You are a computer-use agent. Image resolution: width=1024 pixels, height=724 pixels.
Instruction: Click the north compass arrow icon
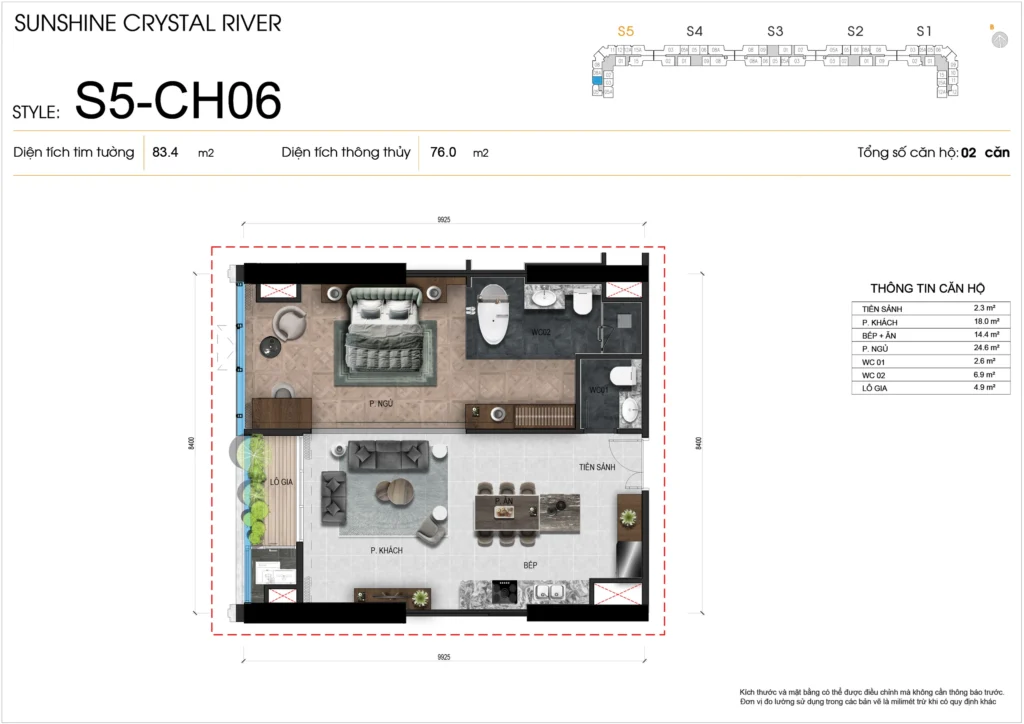[x=999, y=39]
